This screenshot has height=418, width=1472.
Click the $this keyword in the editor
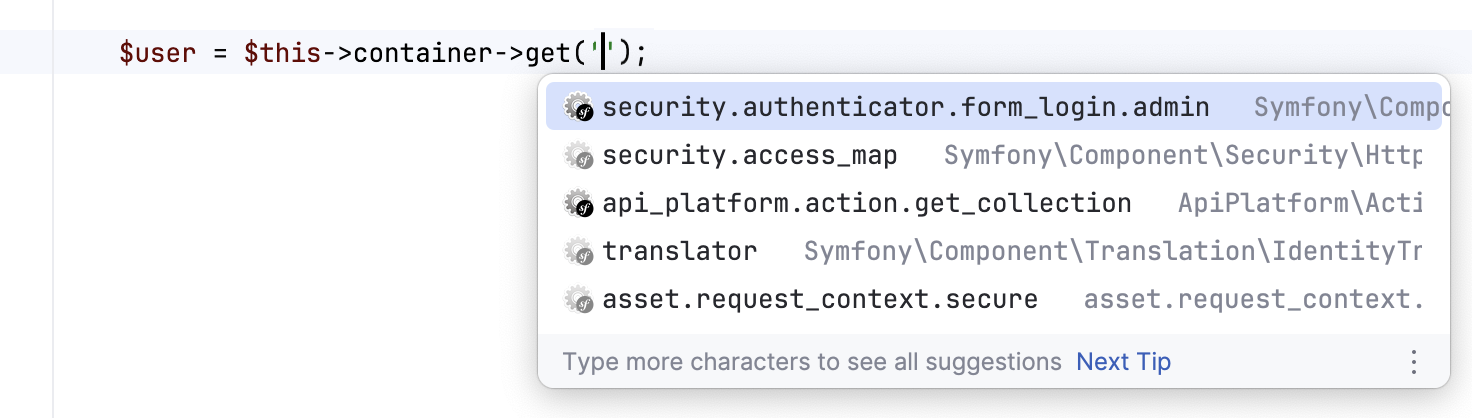click(x=283, y=52)
